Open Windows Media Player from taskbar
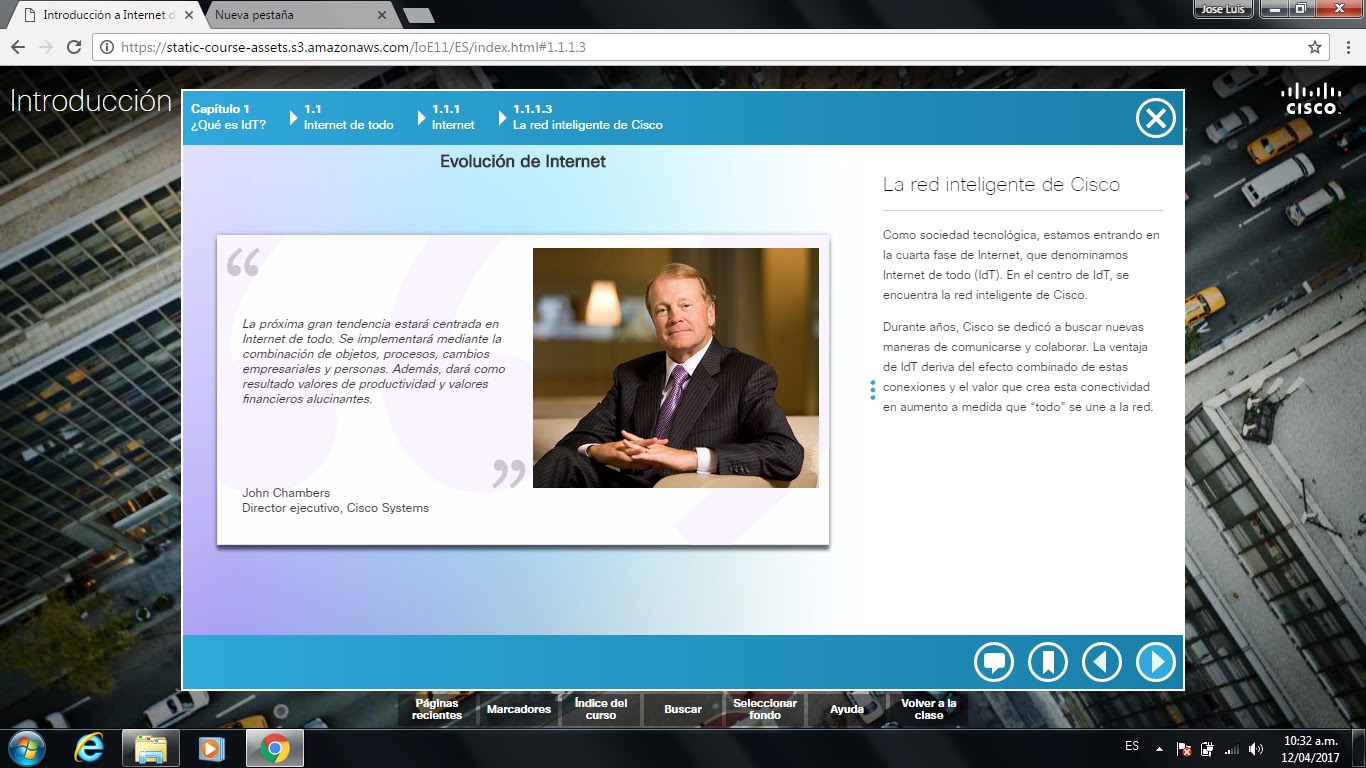Viewport: 1366px width, 768px height. [211, 748]
